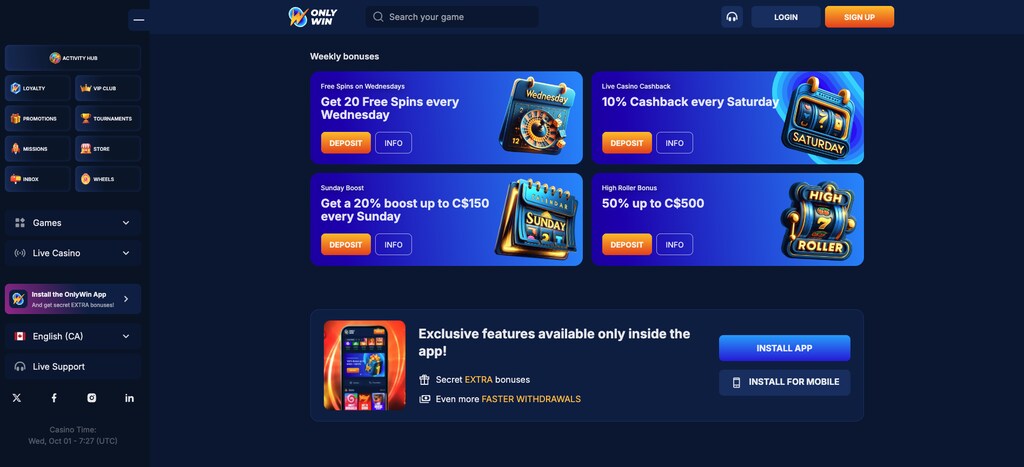Screen dimensions: 1024x467
Task: Expand the Live Casino menu
Action: (x=72, y=253)
